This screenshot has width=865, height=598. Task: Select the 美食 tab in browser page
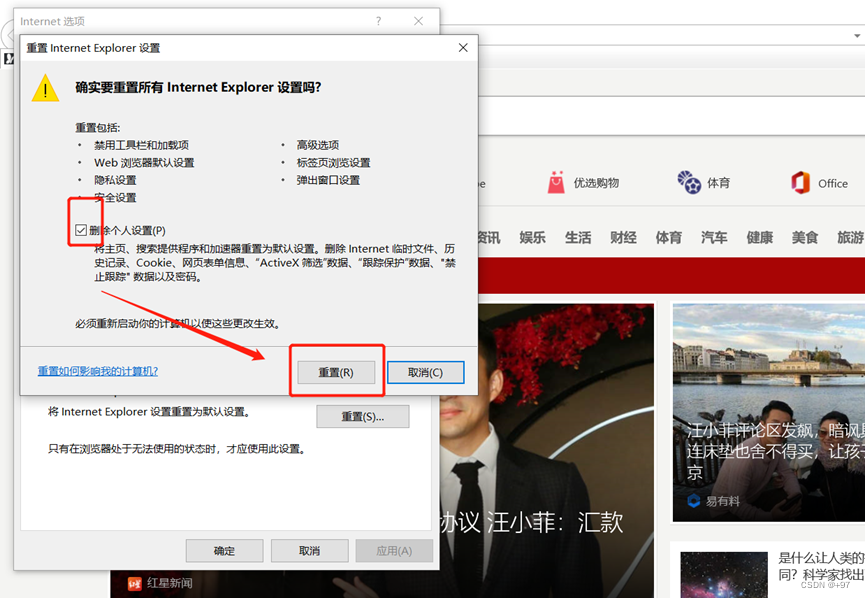[x=805, y=238]
